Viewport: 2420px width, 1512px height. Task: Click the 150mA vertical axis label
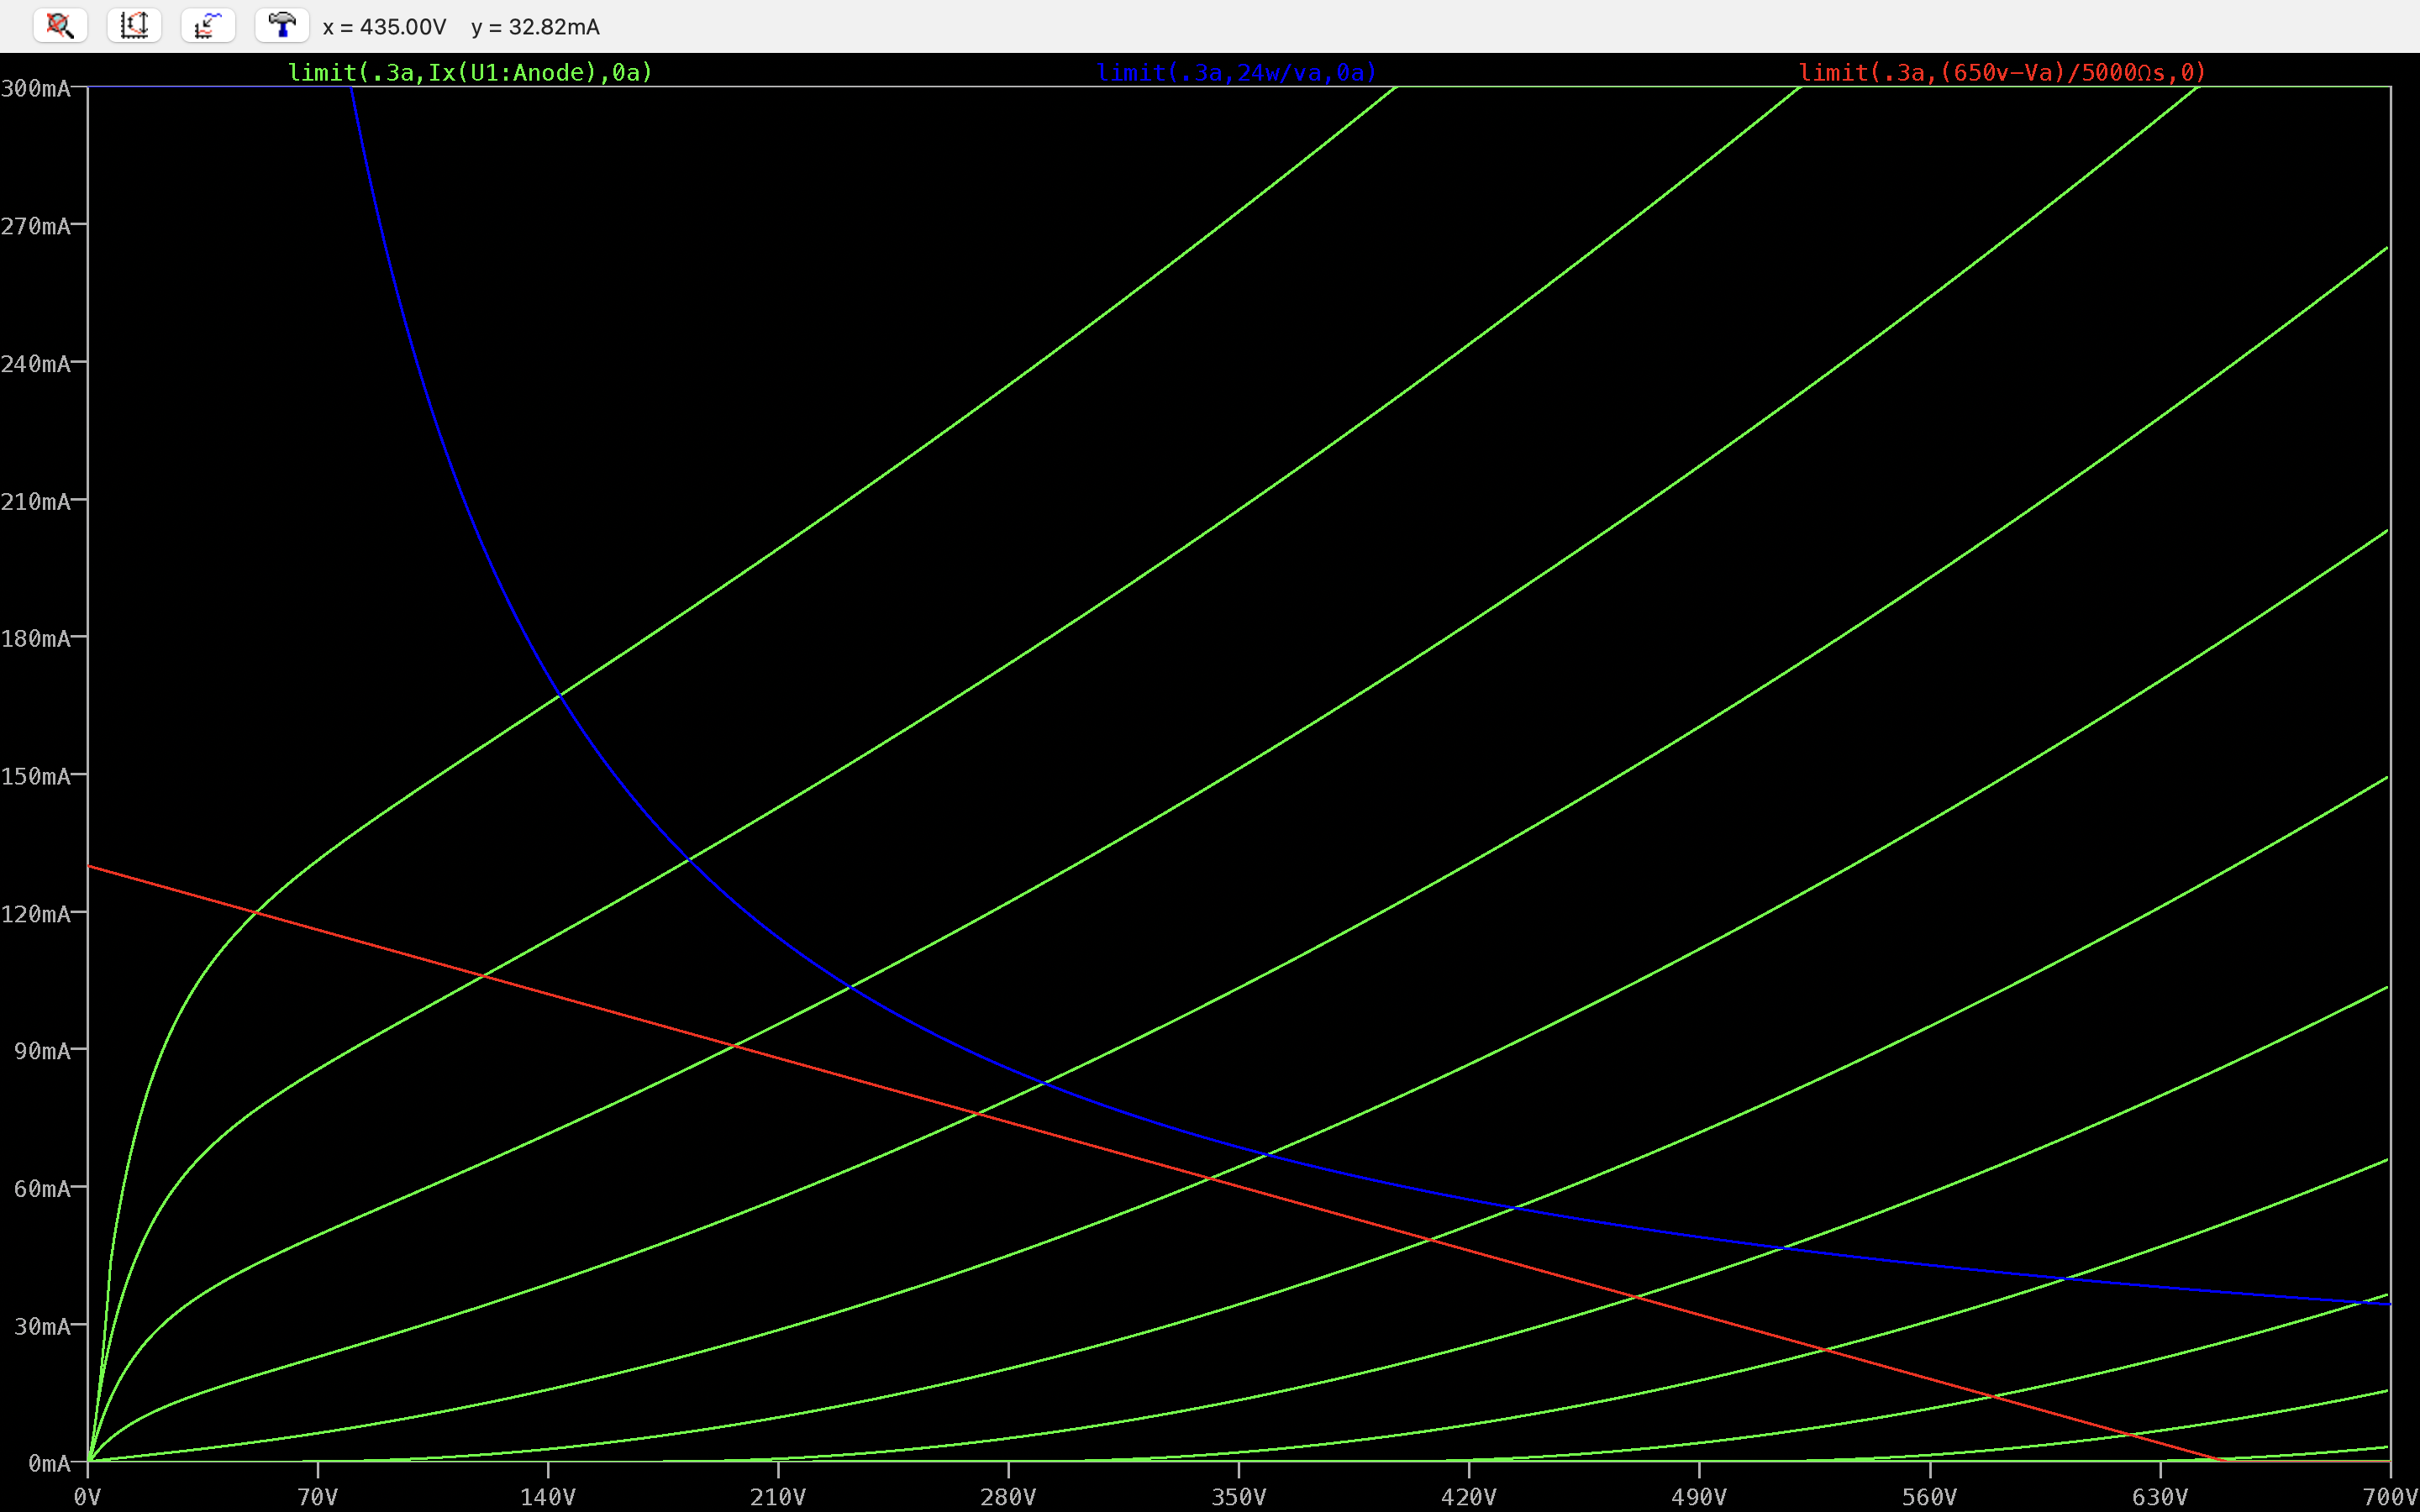pyautogui.click(x=36, y=776)
